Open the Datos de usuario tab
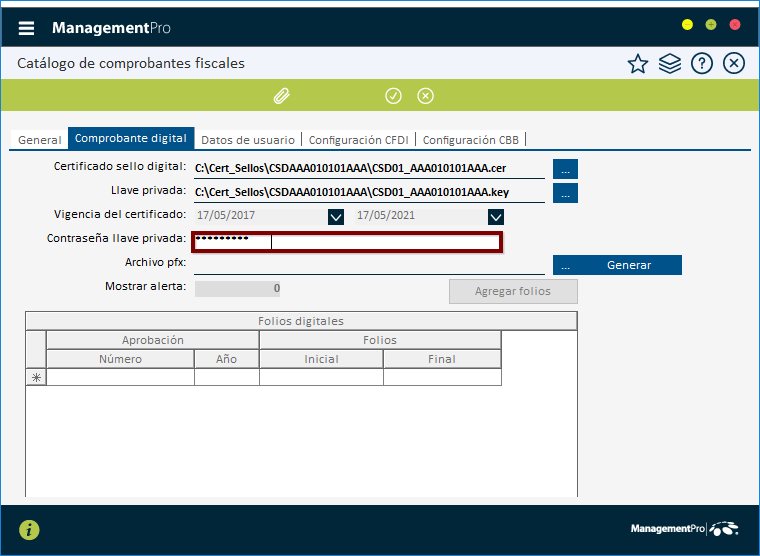The height and width of the screenshot is (556, 760). point(248,140)
